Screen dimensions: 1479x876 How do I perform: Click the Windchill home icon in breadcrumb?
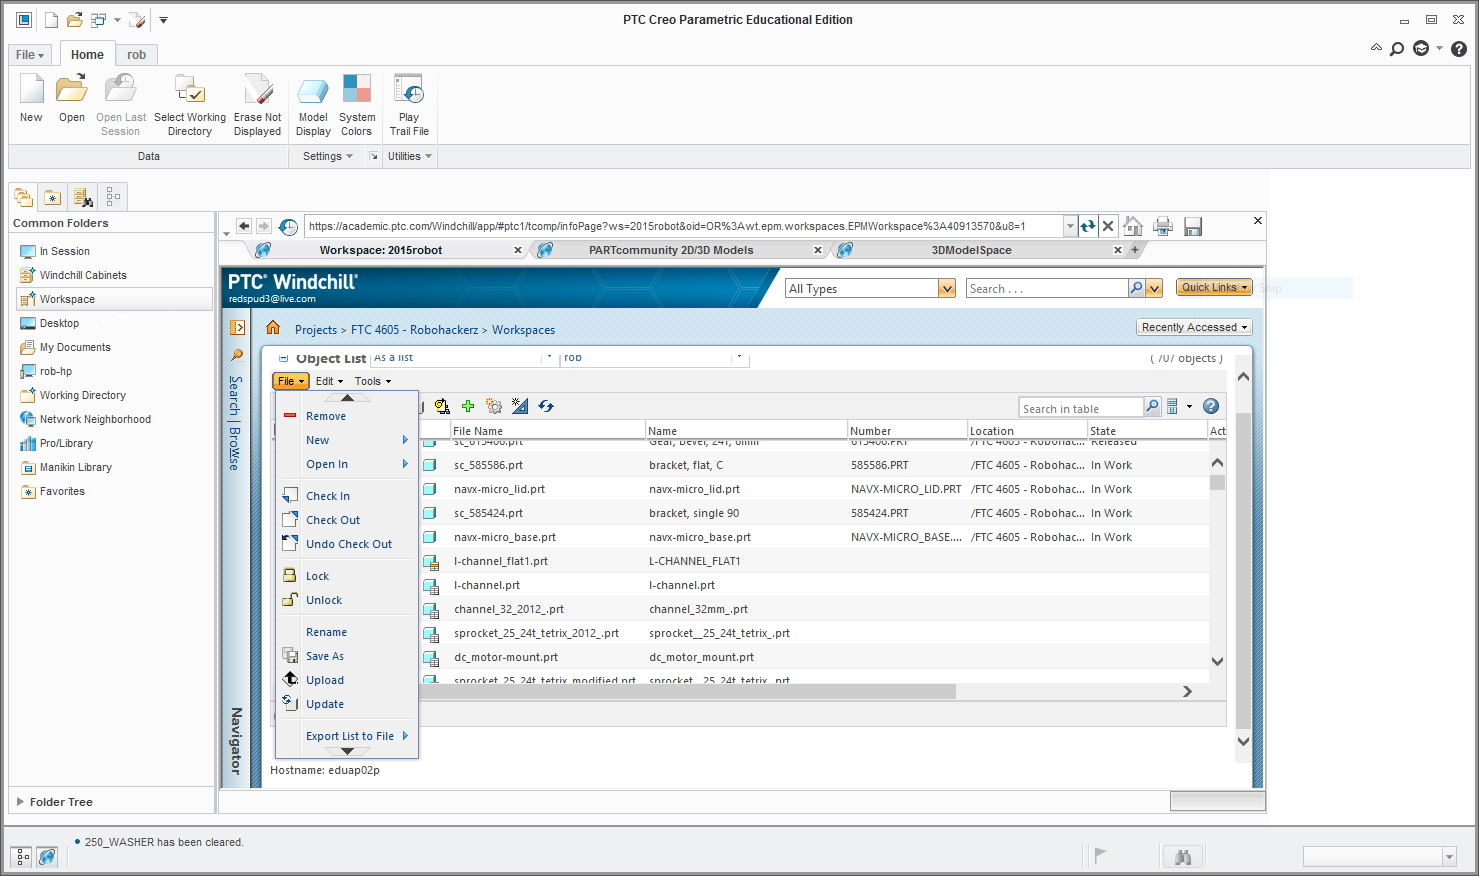point(273,328)
